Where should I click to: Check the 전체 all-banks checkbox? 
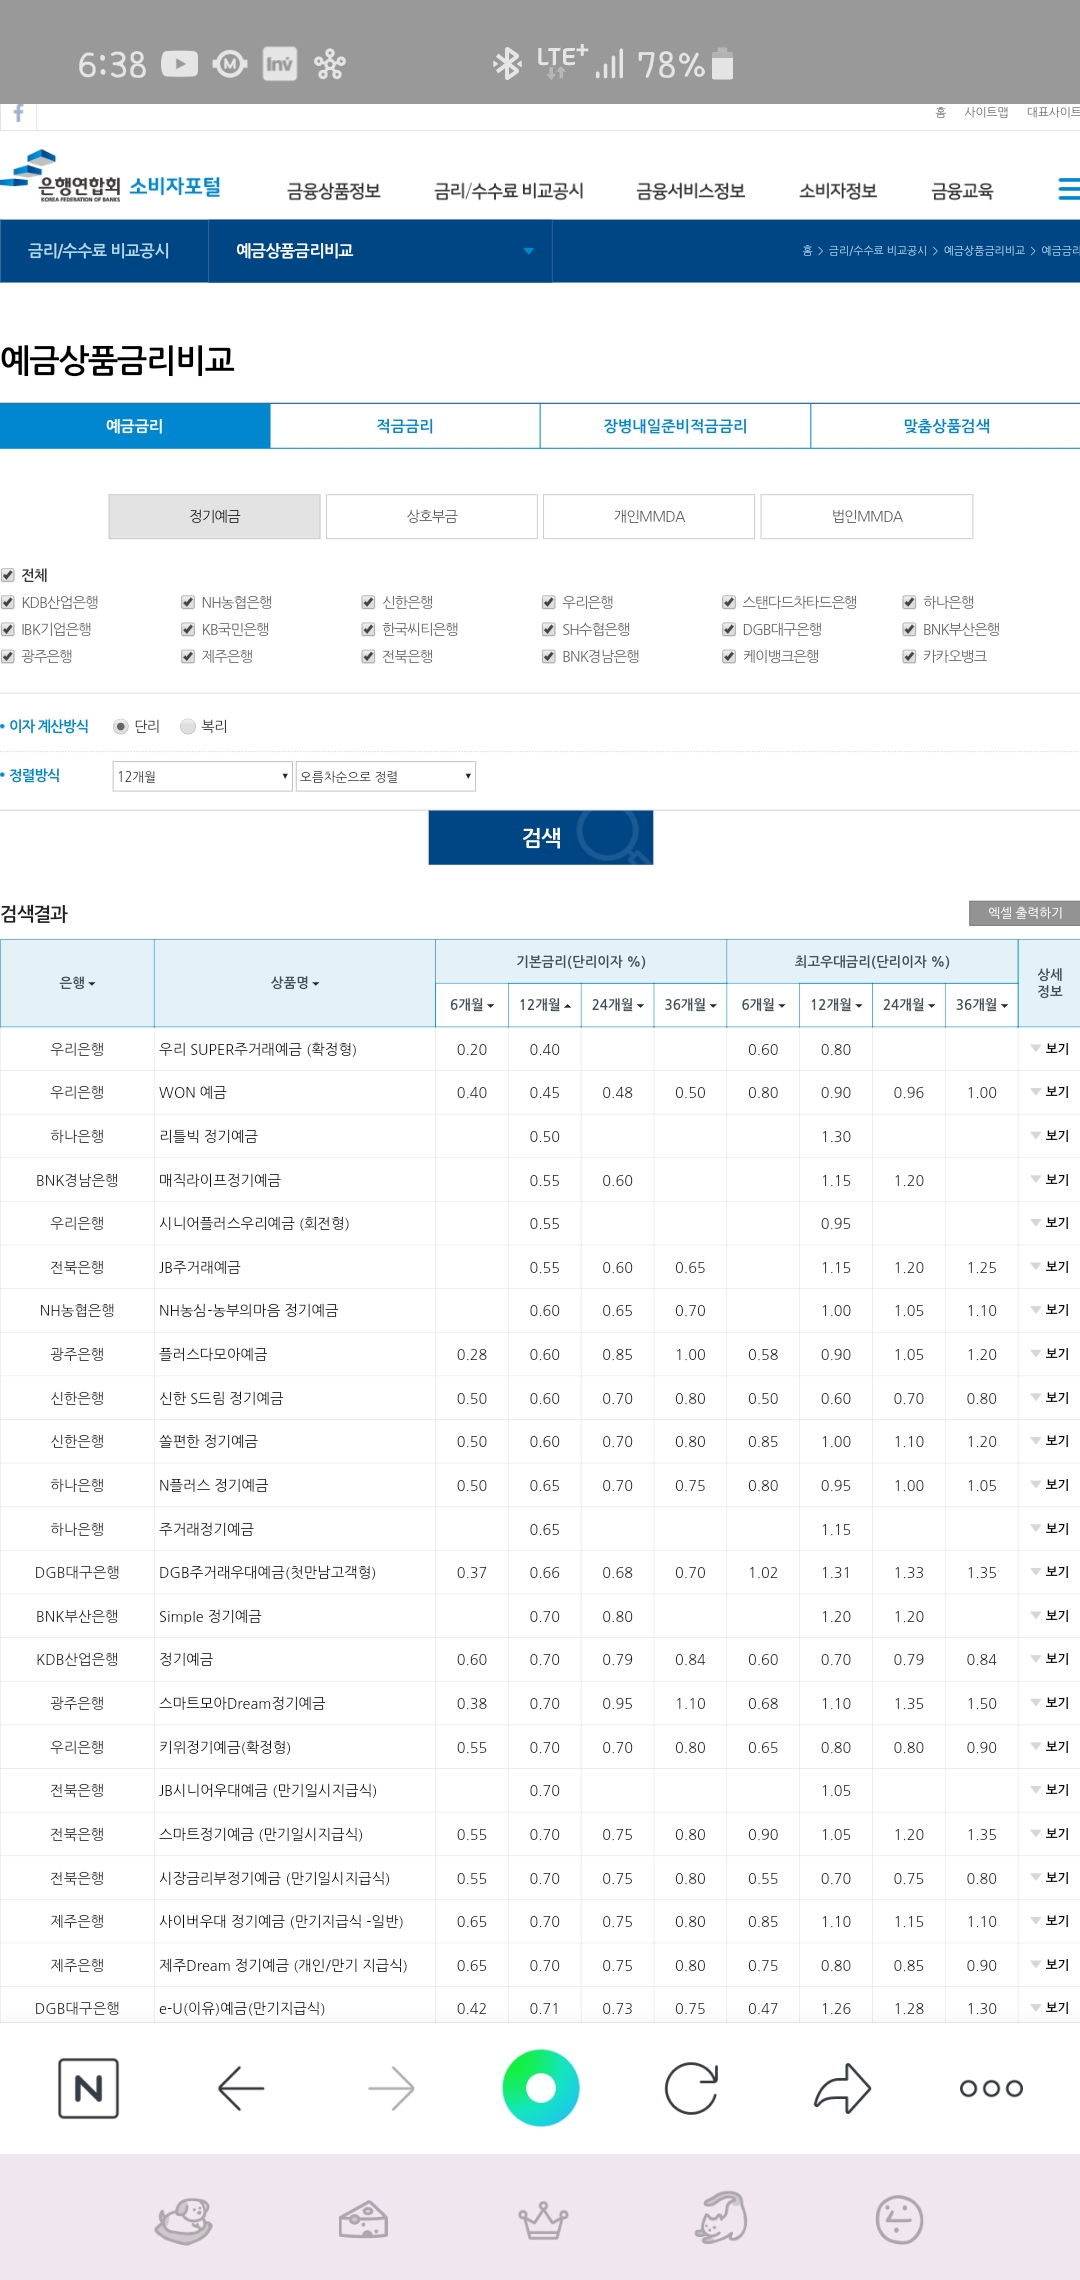(x=8, y=575)
